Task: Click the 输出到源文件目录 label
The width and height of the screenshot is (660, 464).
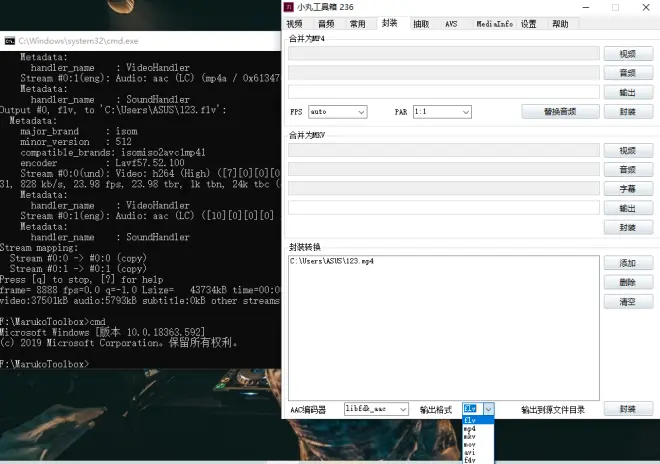Action: 553,410
